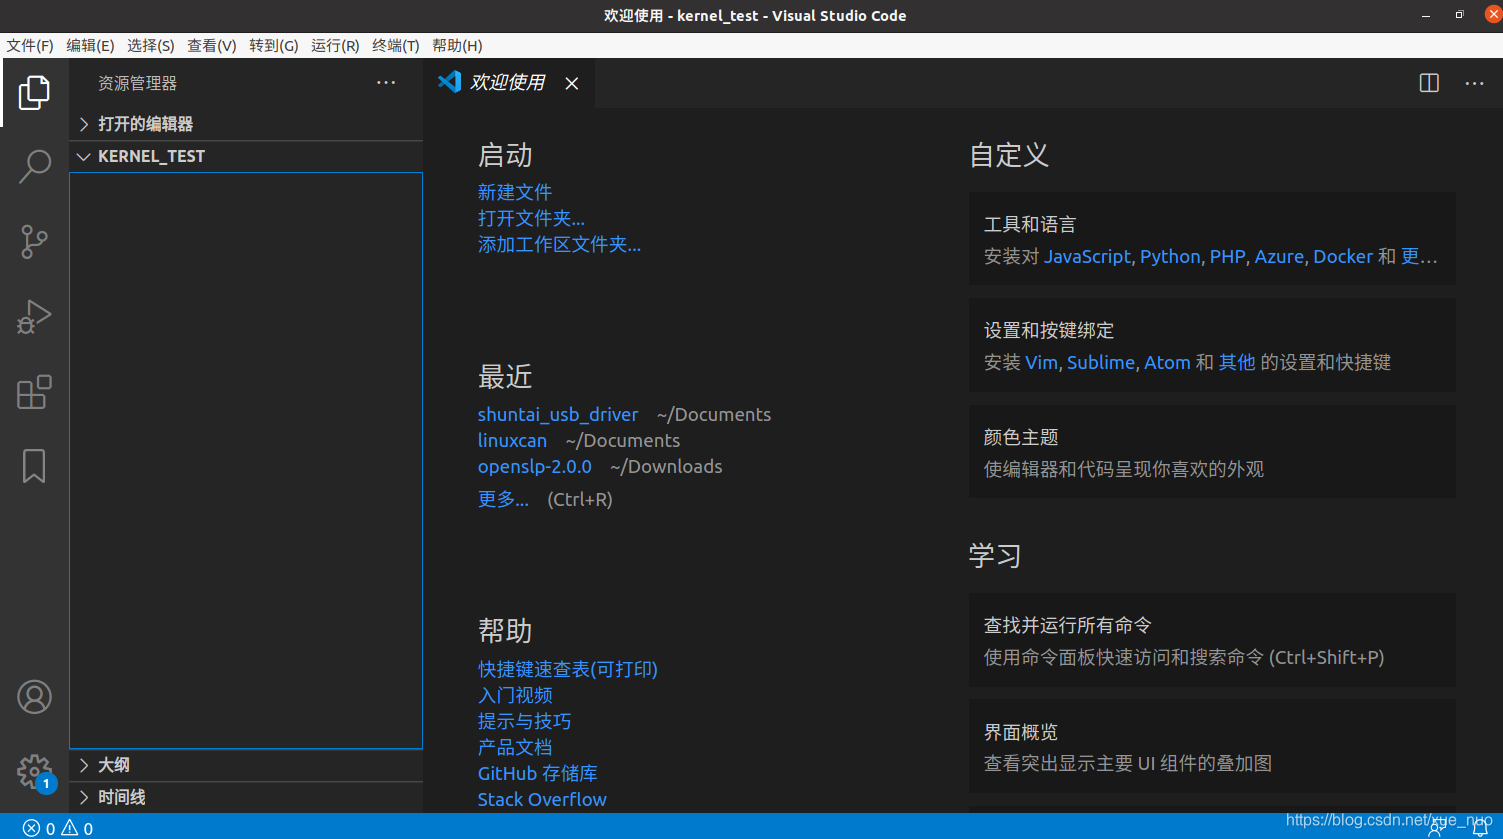Install PHP language support link
The height and width of the screenshot is (839, 1503).
[x=1227, y=256]
